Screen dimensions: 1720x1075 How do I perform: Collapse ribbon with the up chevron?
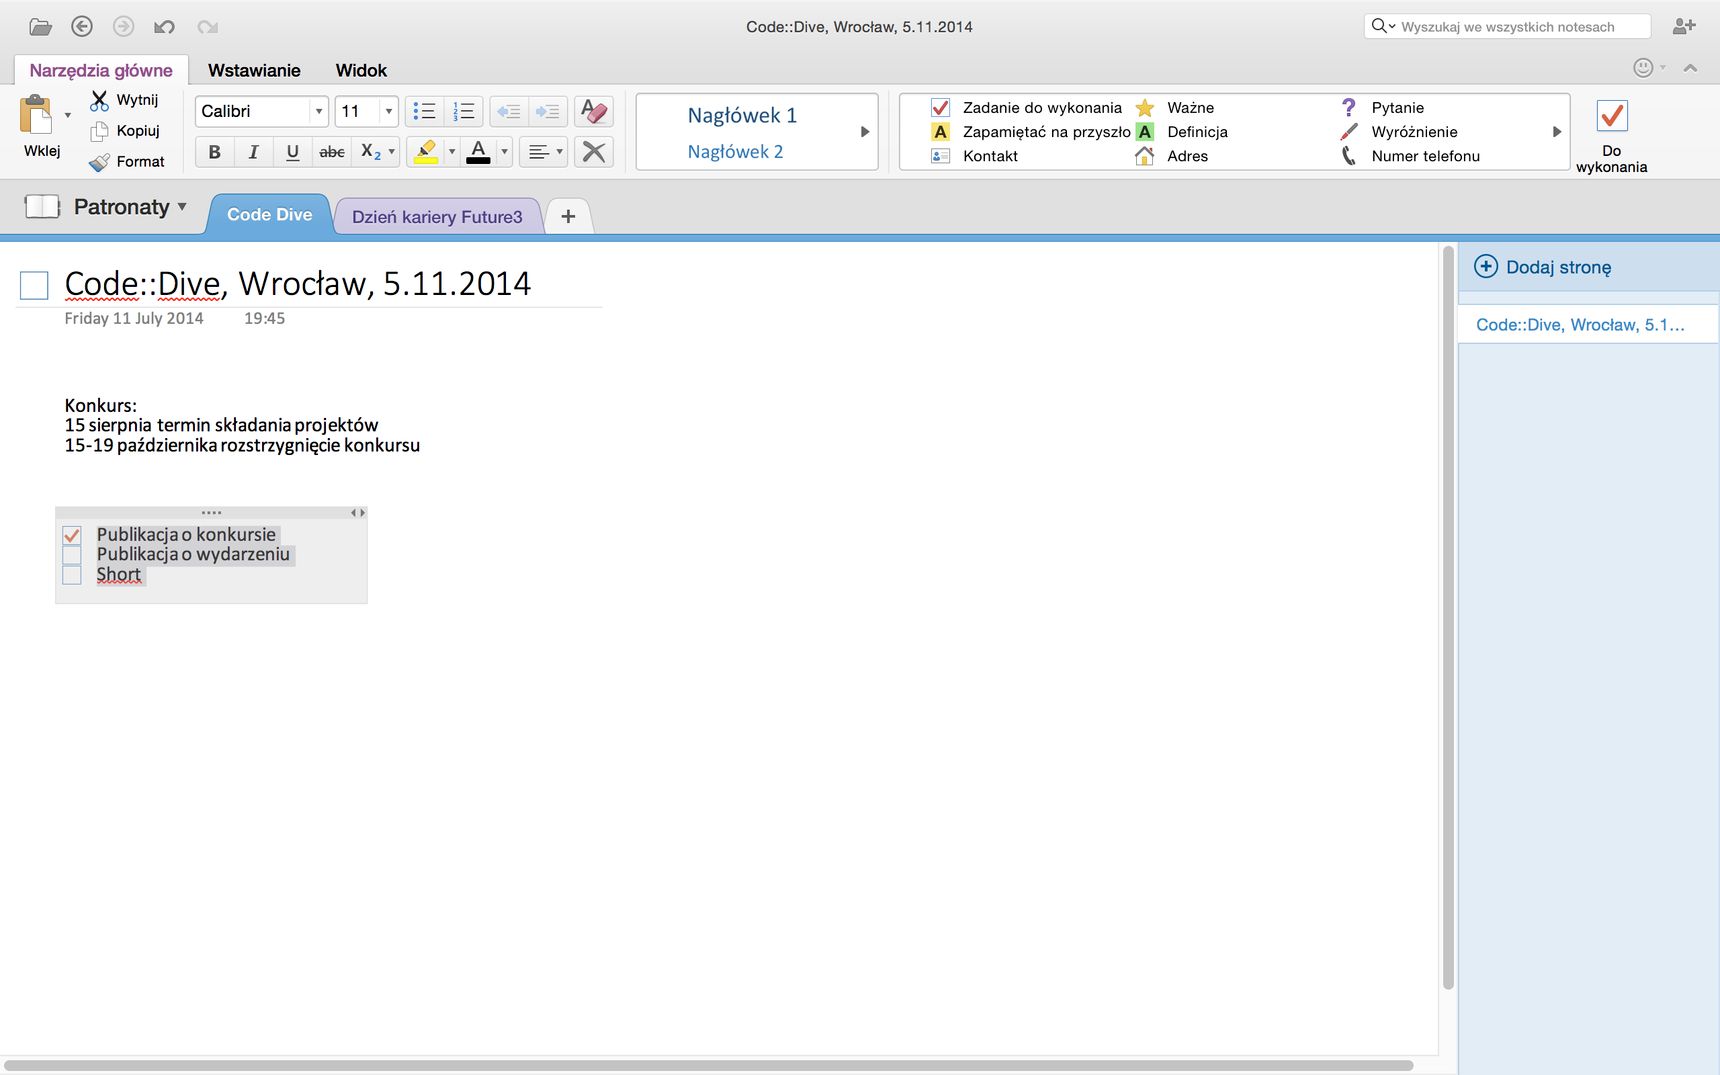[1690, 68]
